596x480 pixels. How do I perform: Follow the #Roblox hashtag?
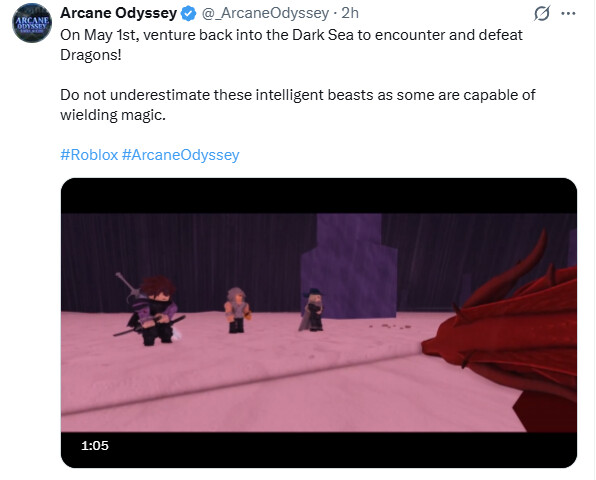89,155
